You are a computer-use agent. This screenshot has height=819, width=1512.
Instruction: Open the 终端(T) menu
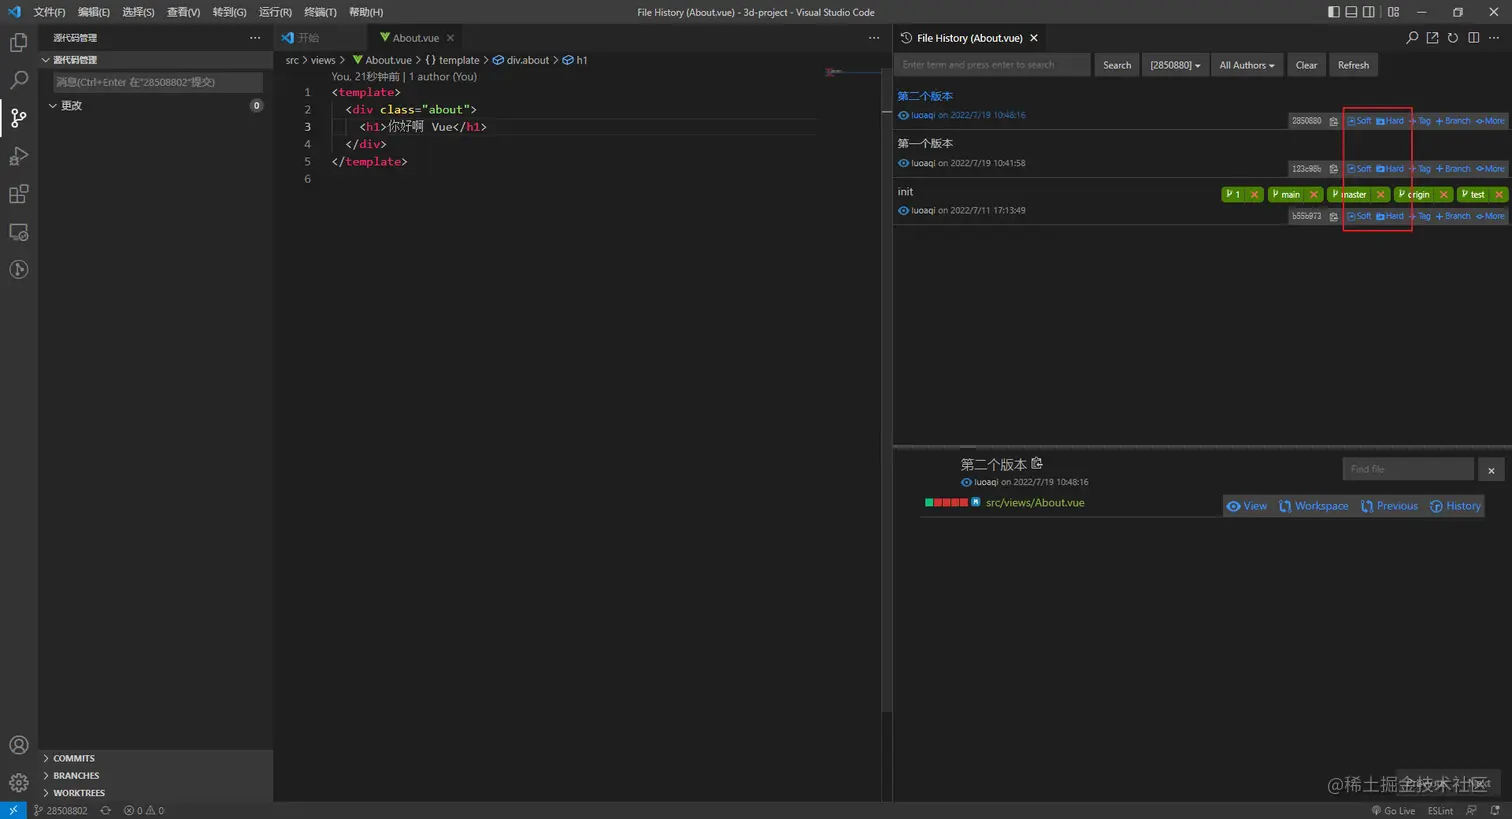(x=320, y=12)
